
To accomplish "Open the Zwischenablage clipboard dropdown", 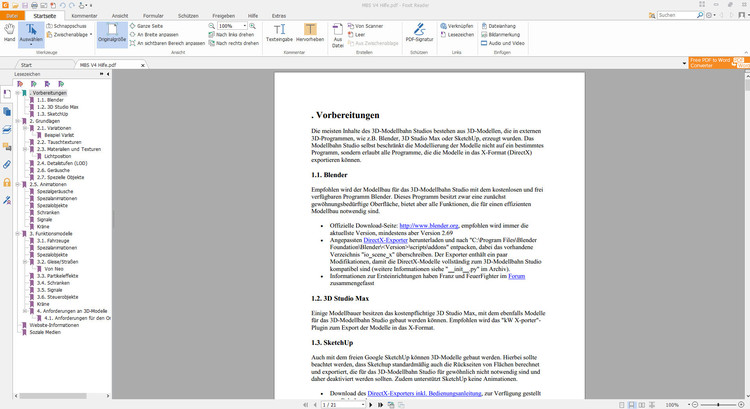I will (70, 35).
